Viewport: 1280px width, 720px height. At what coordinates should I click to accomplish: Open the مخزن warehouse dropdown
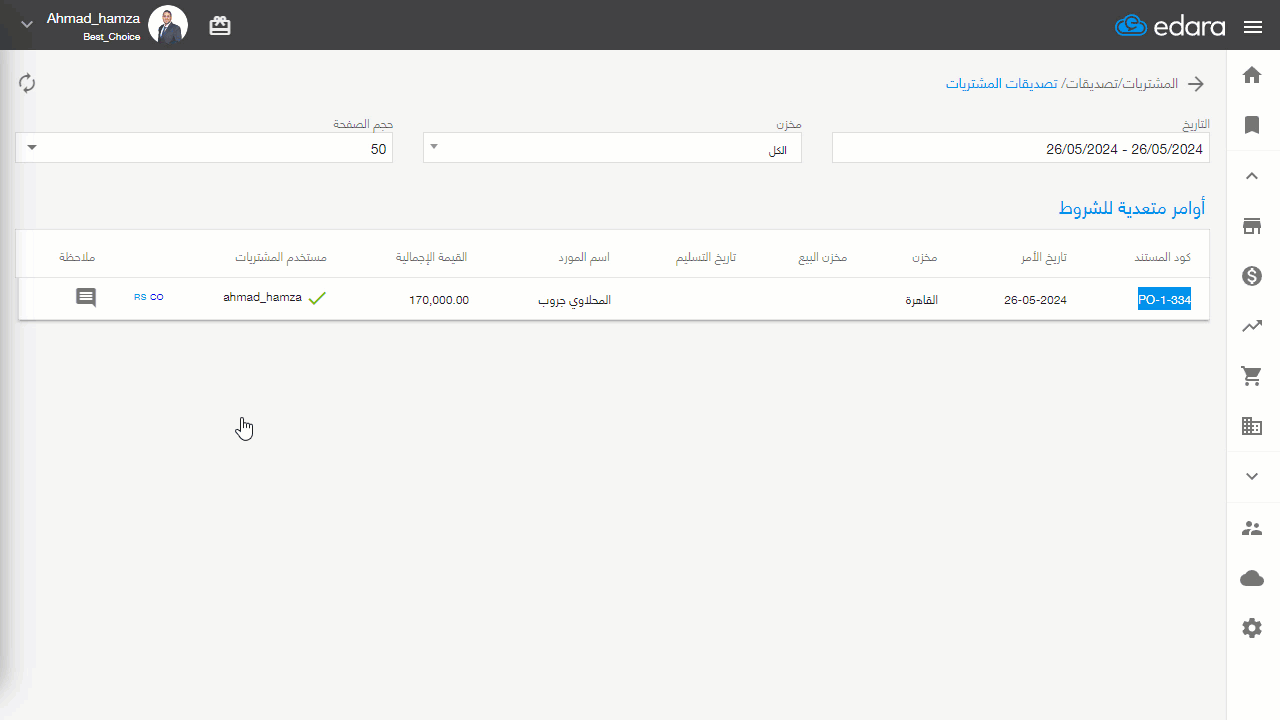tap(612, 148)
